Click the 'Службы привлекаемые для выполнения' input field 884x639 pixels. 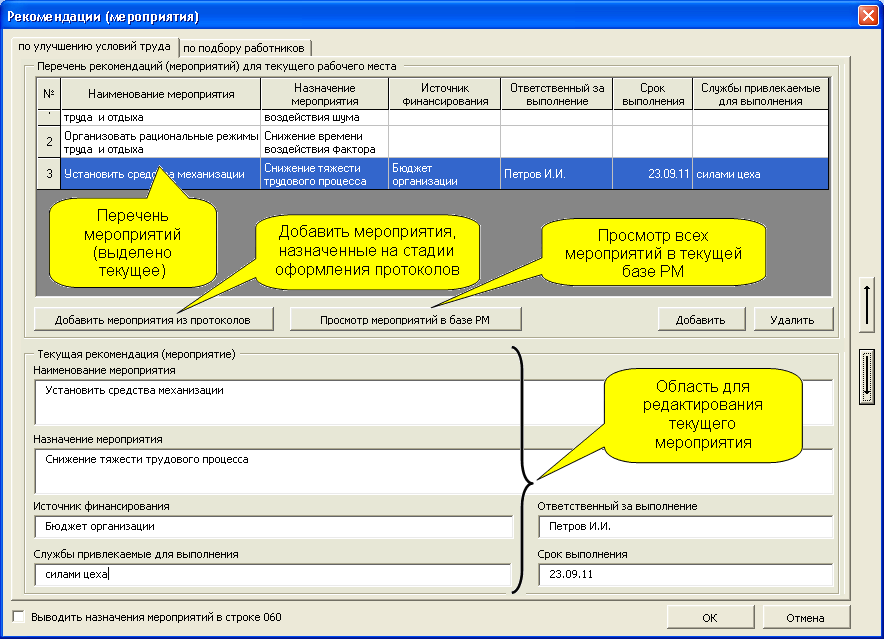(273, 574)
